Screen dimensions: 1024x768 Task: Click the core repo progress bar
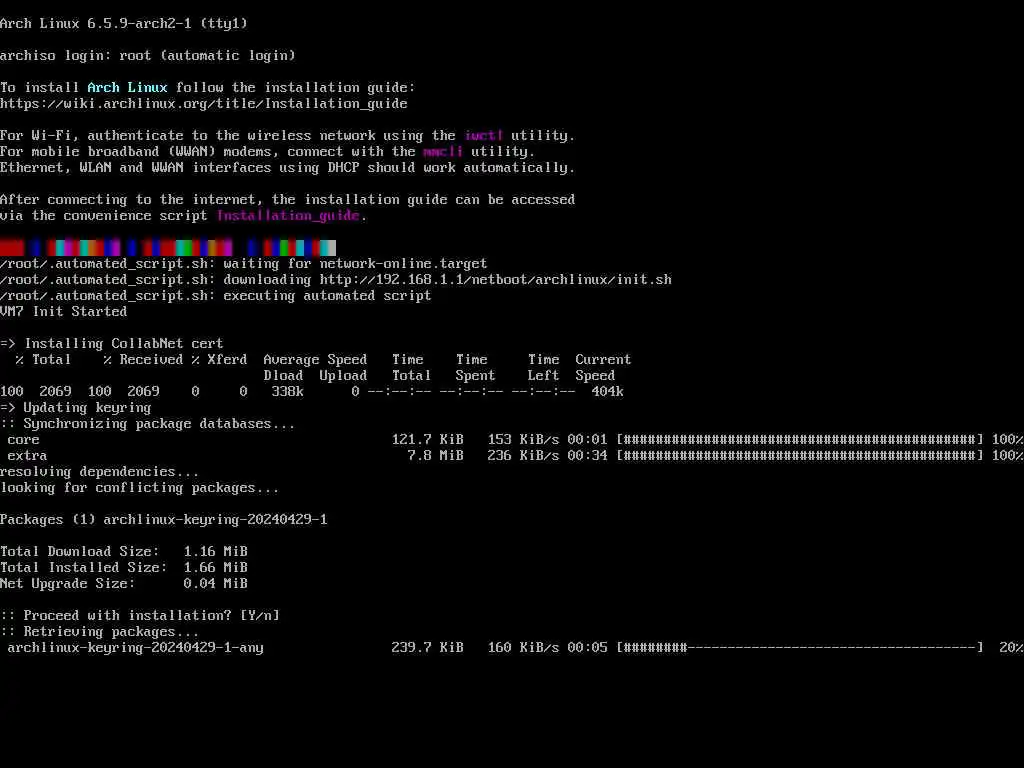800,440
